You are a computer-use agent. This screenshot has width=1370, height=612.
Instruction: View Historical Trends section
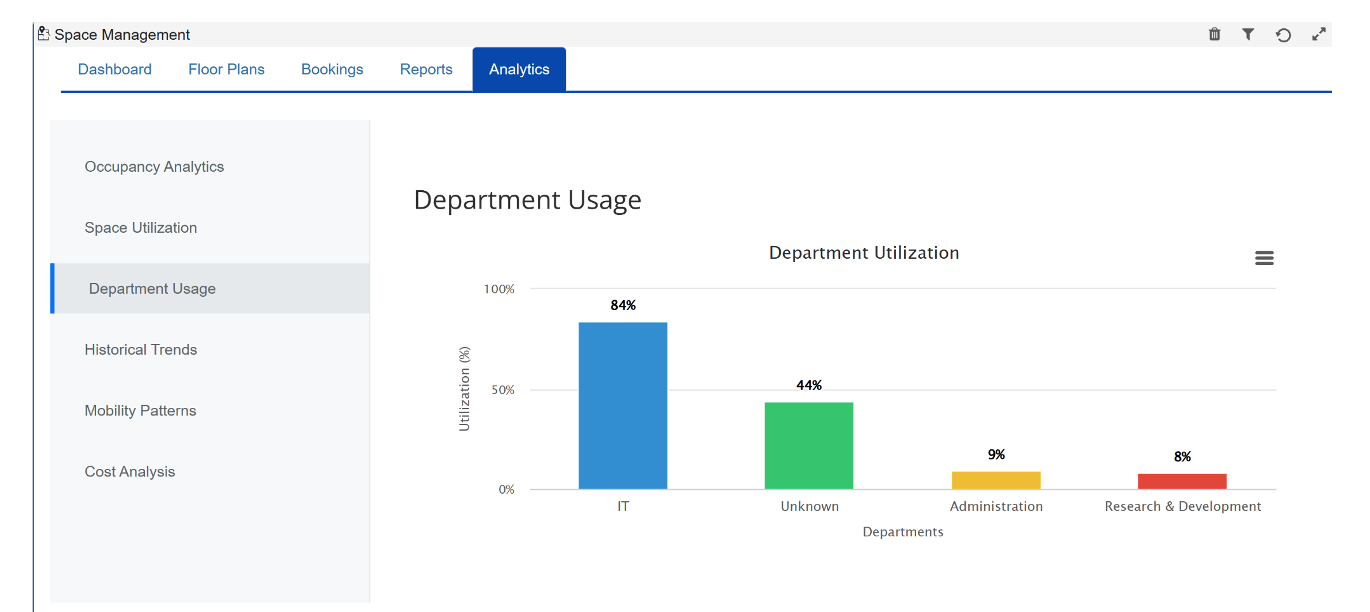pos(141,350)
